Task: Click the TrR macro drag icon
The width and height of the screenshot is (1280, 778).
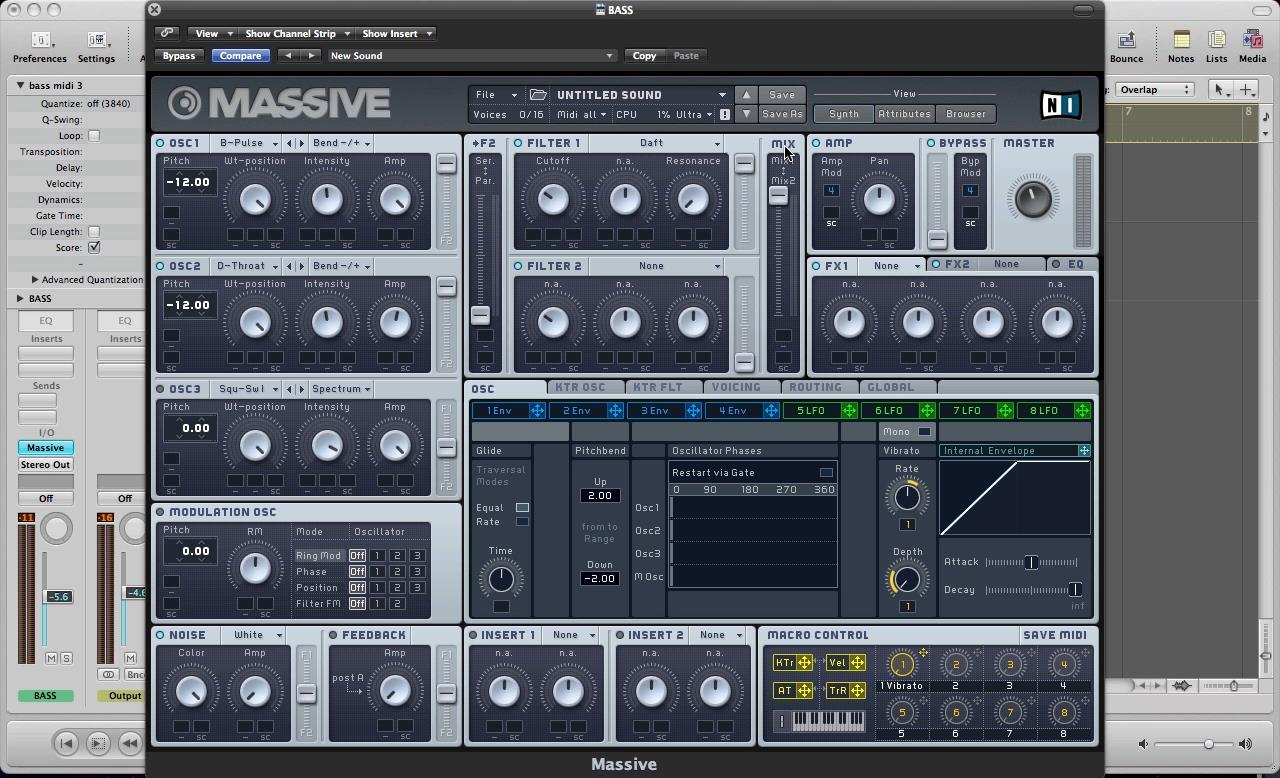Action: click(857, 690)
